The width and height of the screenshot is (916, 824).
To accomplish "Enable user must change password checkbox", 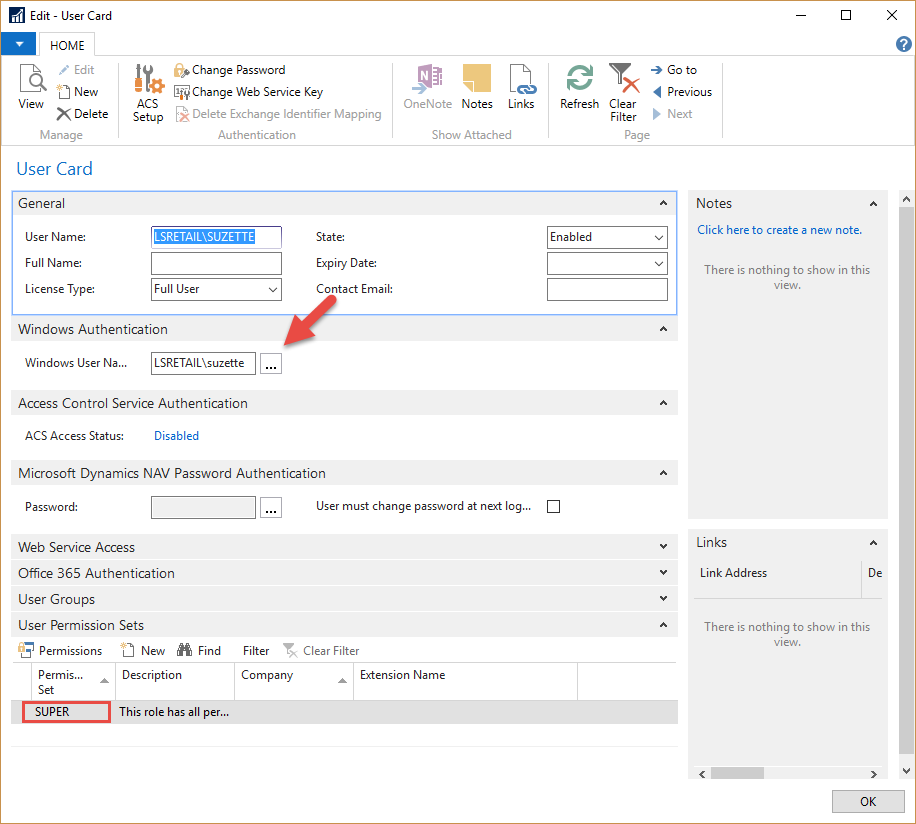I will coord(554,507).
